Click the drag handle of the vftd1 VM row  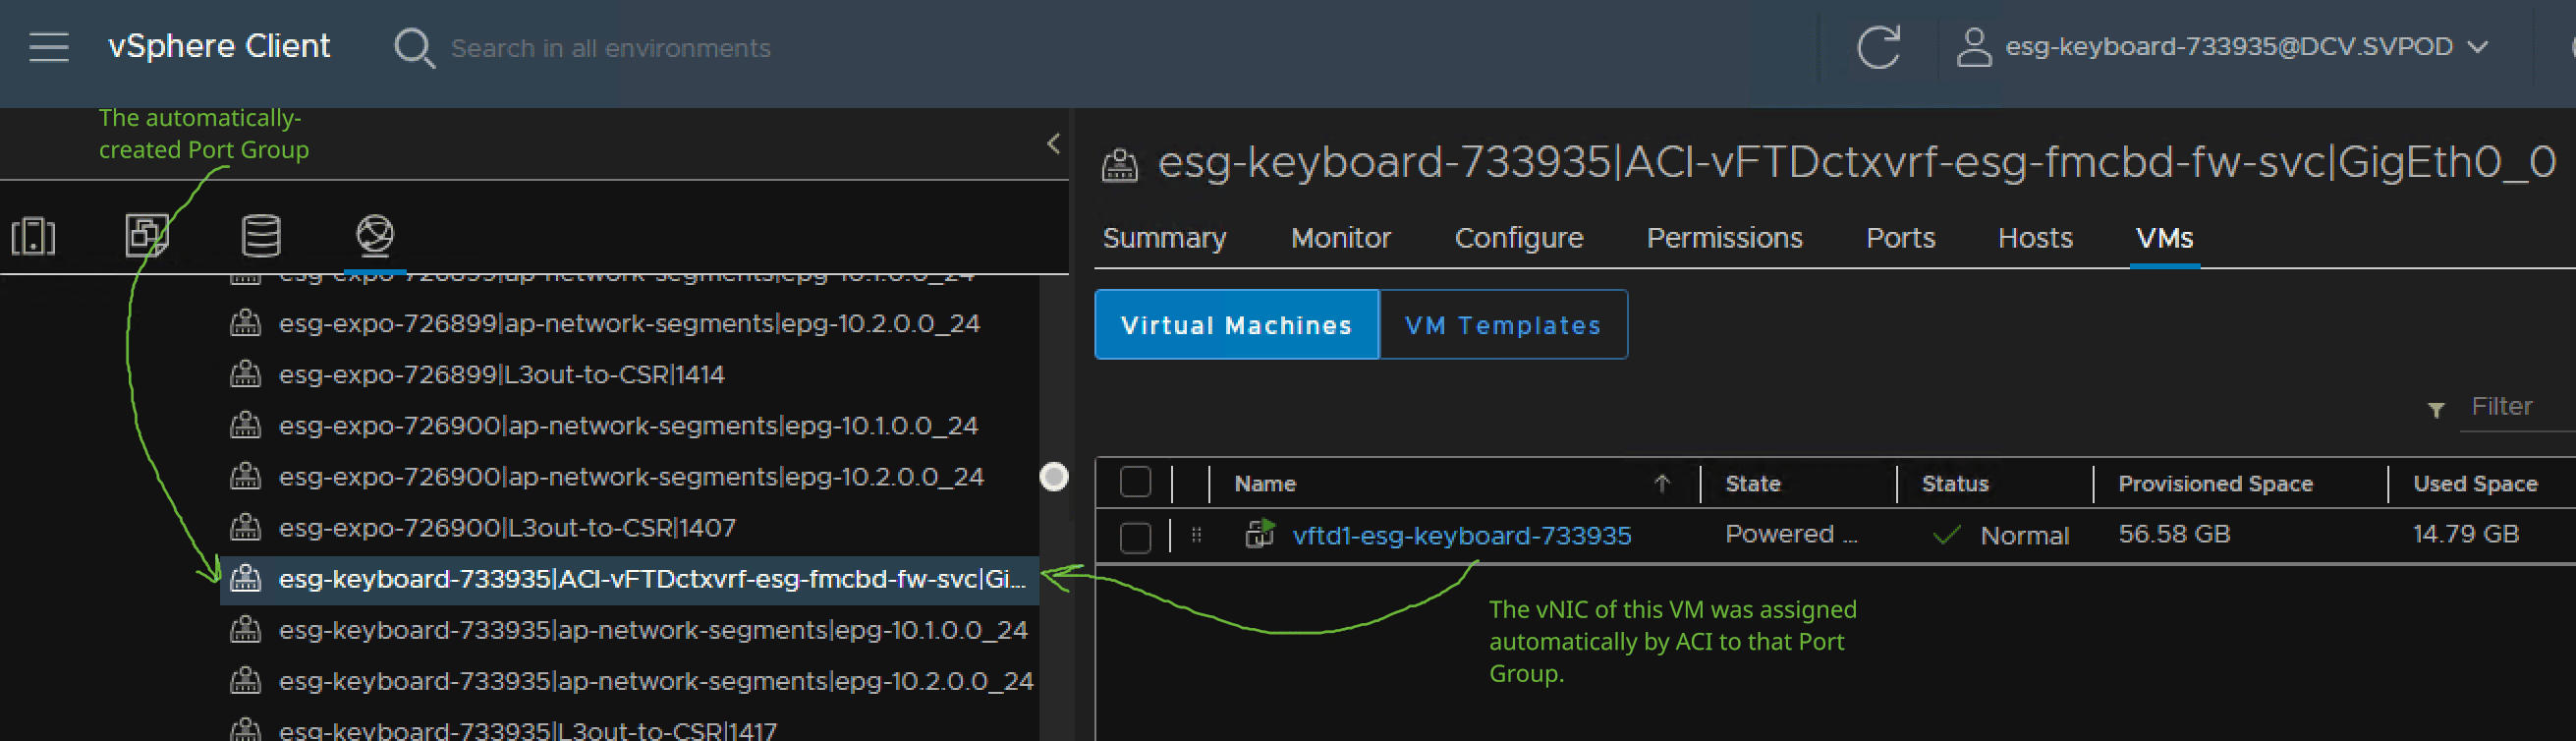1196,535
